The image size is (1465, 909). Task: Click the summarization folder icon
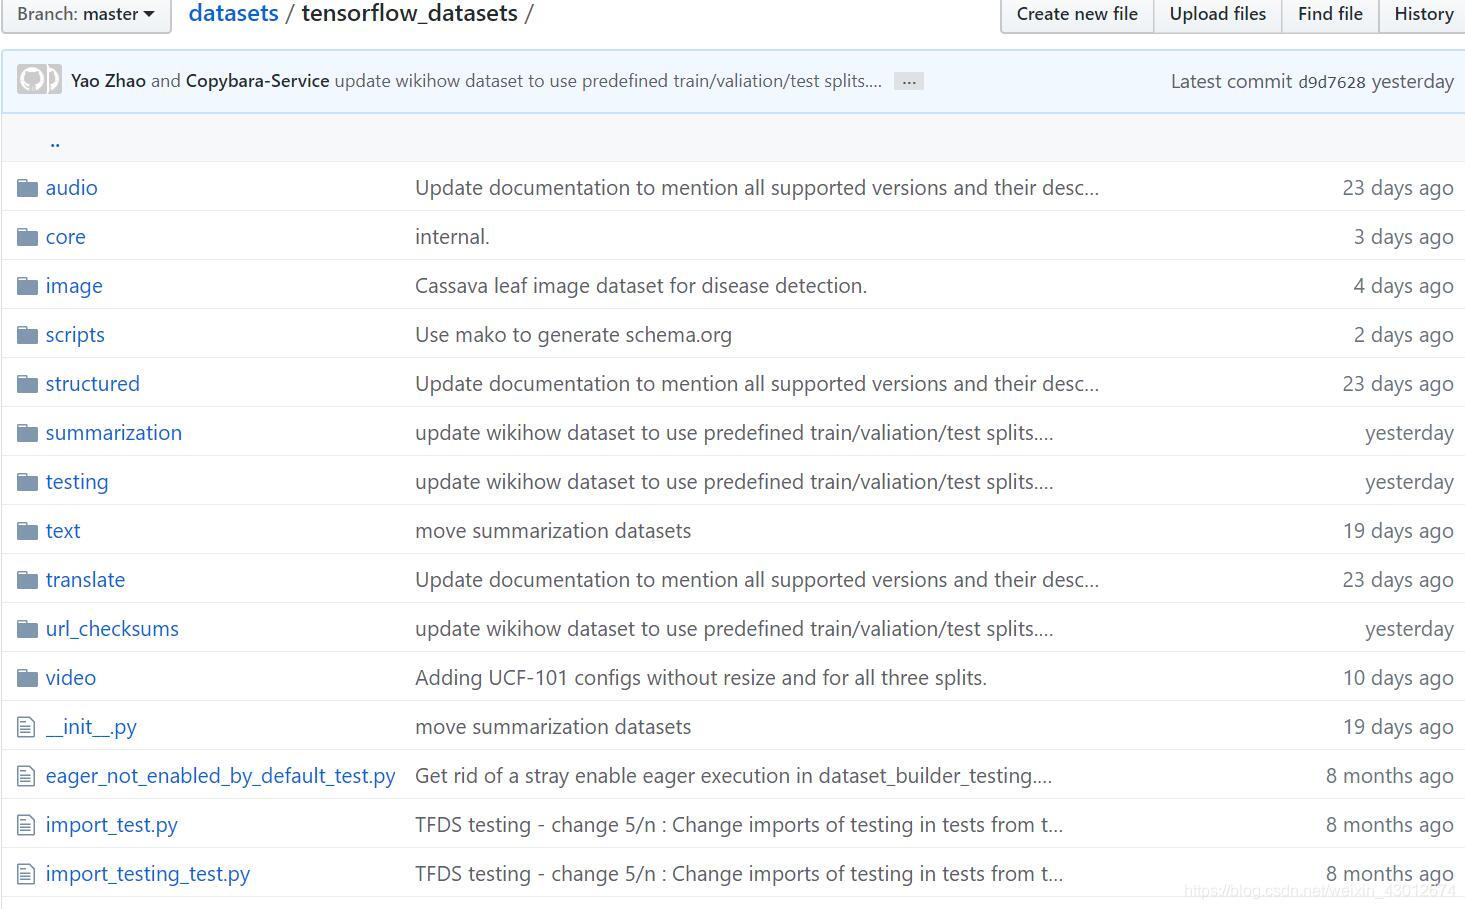coord(27,433)
